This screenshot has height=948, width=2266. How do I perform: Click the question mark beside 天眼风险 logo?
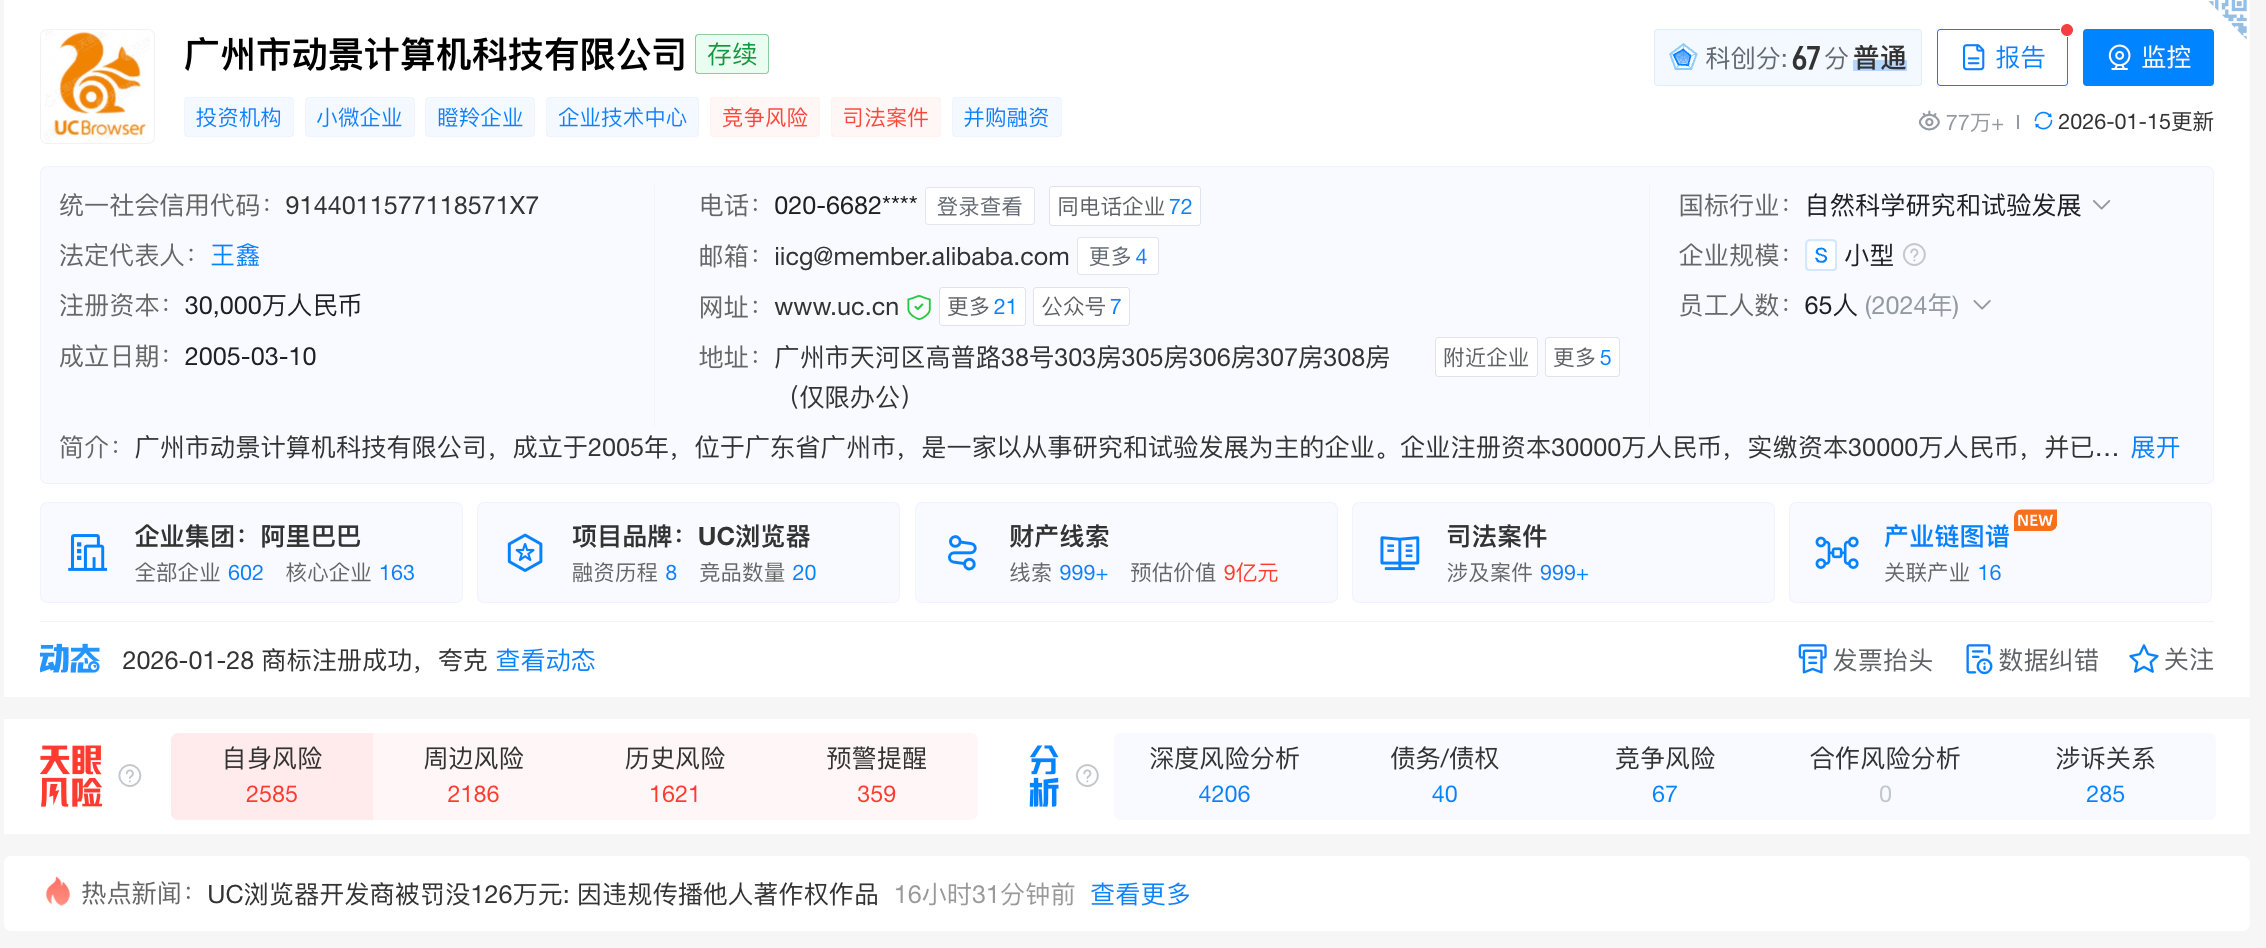tap(130, 775)
